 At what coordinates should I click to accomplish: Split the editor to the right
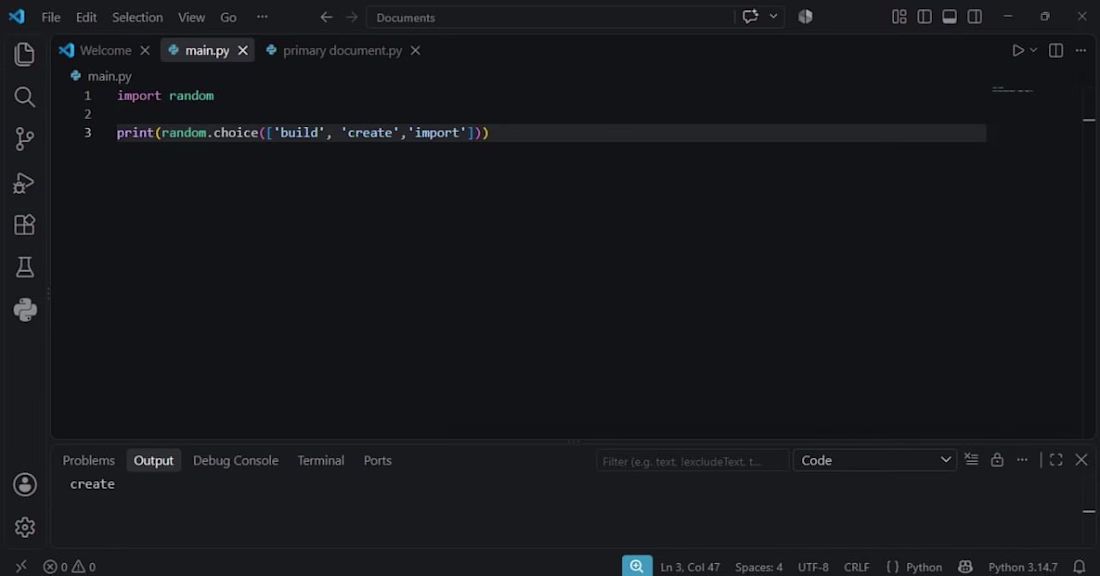click(x=1055, y=51)
